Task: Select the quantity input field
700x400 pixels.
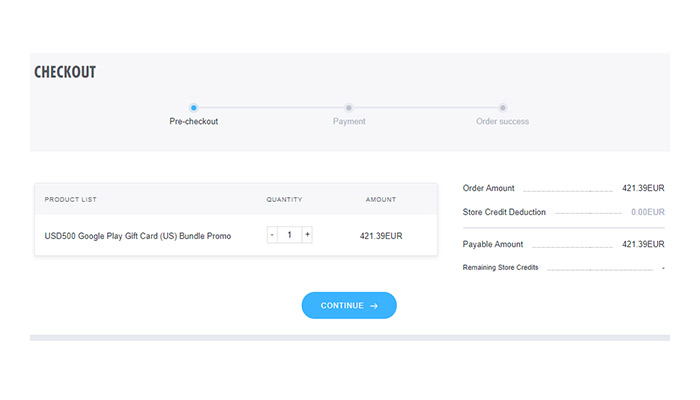Action: [x=289, y=235]
